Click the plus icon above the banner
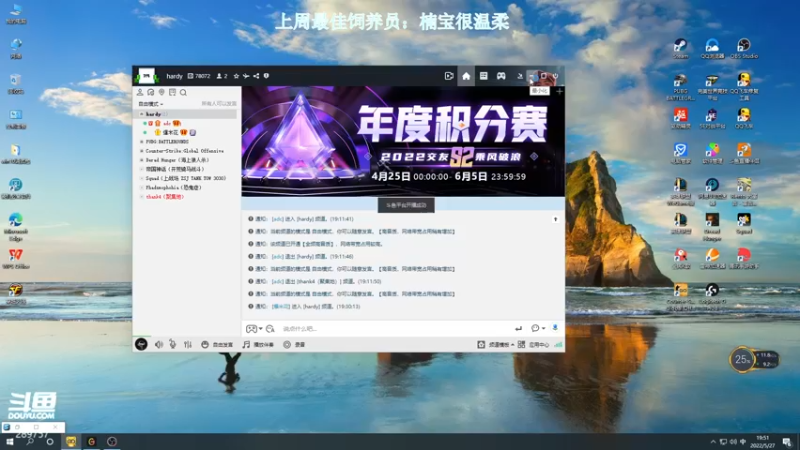 [x=560, y=92]
